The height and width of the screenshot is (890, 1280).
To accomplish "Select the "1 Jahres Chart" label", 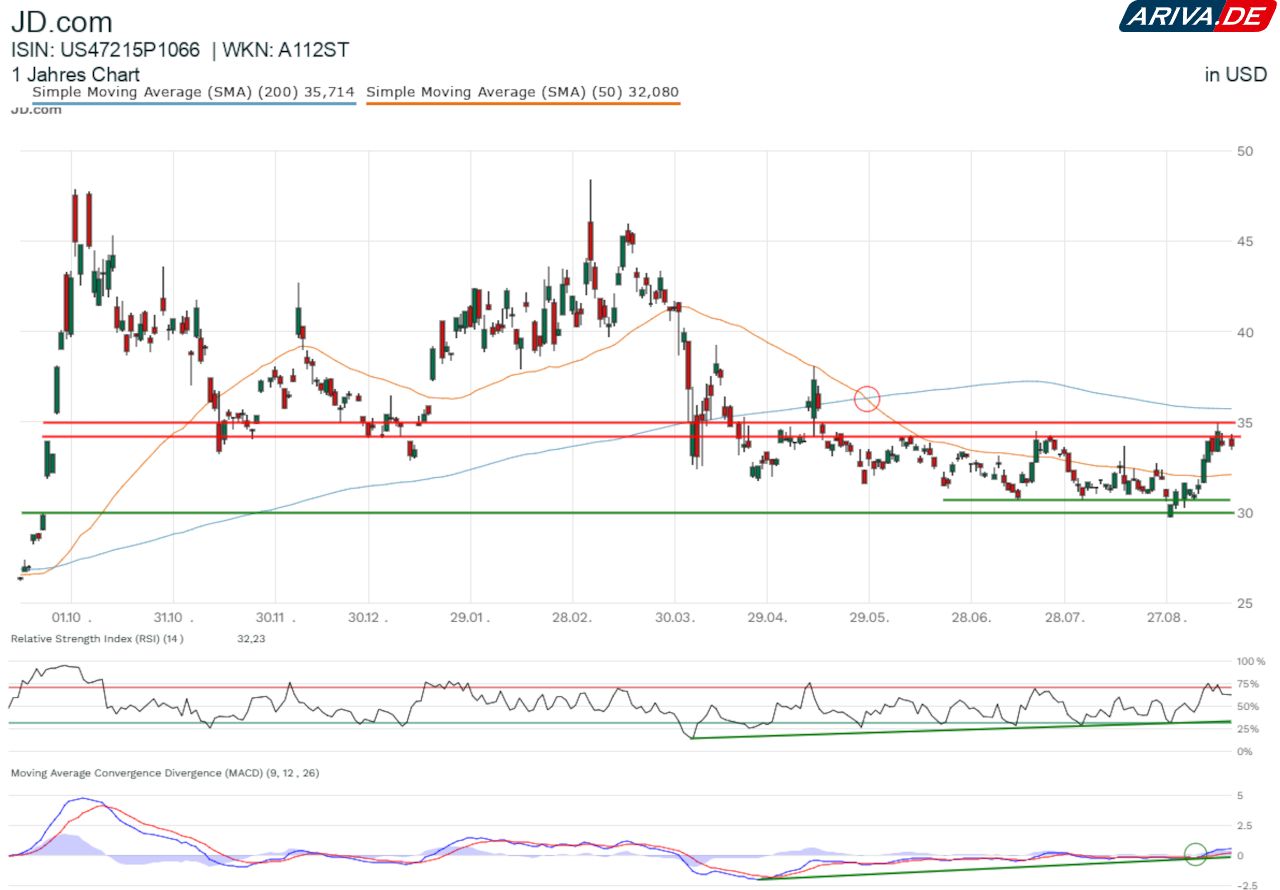I will [76, 75].
